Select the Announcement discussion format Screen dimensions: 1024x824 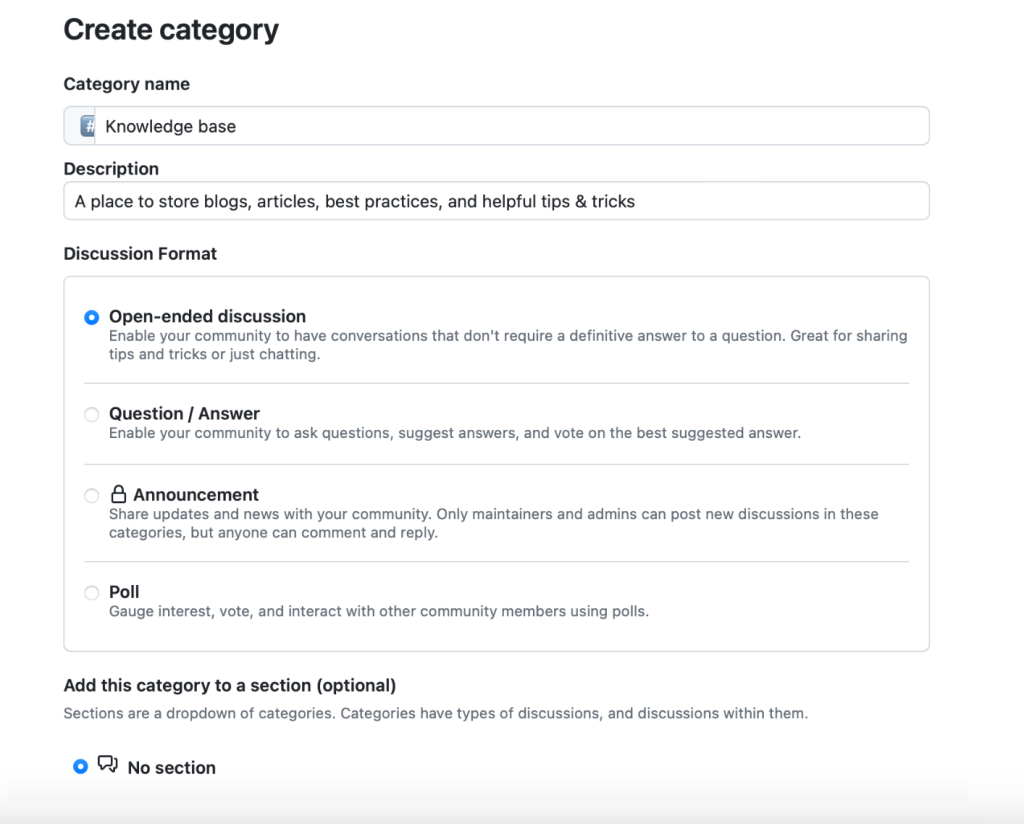(x=91, y=495)
